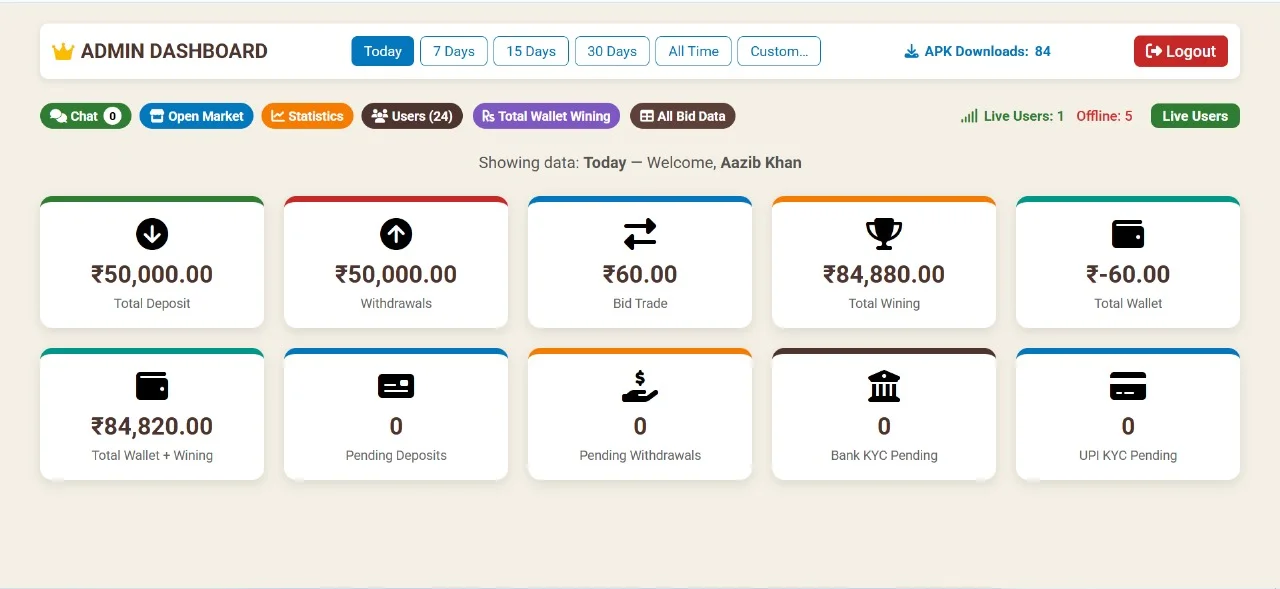This screenshot has height=589, width=1280.
Task: Click the Bid Trade exchange arrows icon
Action: click(640, 234)
